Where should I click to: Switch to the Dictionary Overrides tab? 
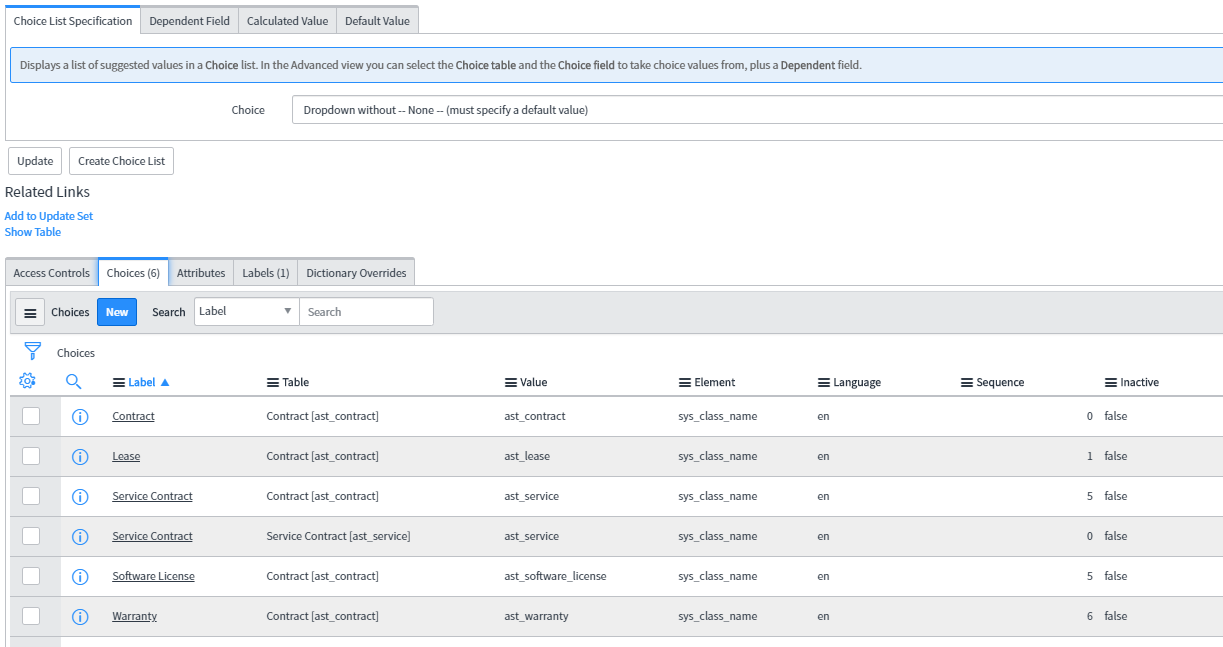click(356, 273)
